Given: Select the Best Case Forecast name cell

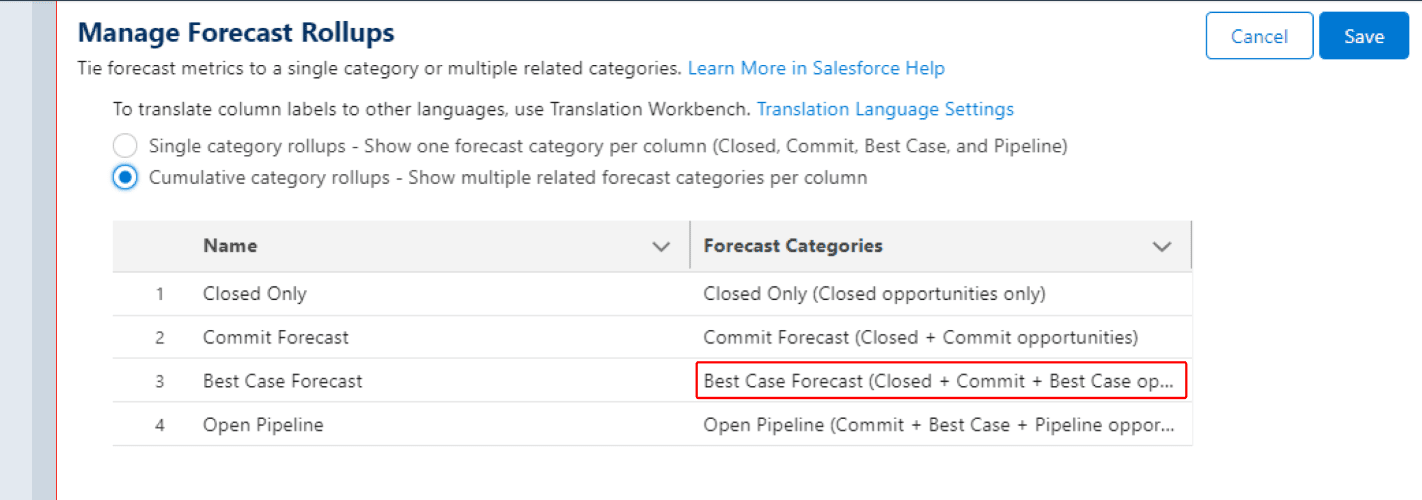Looking at the screenshot, I should 283,381.
